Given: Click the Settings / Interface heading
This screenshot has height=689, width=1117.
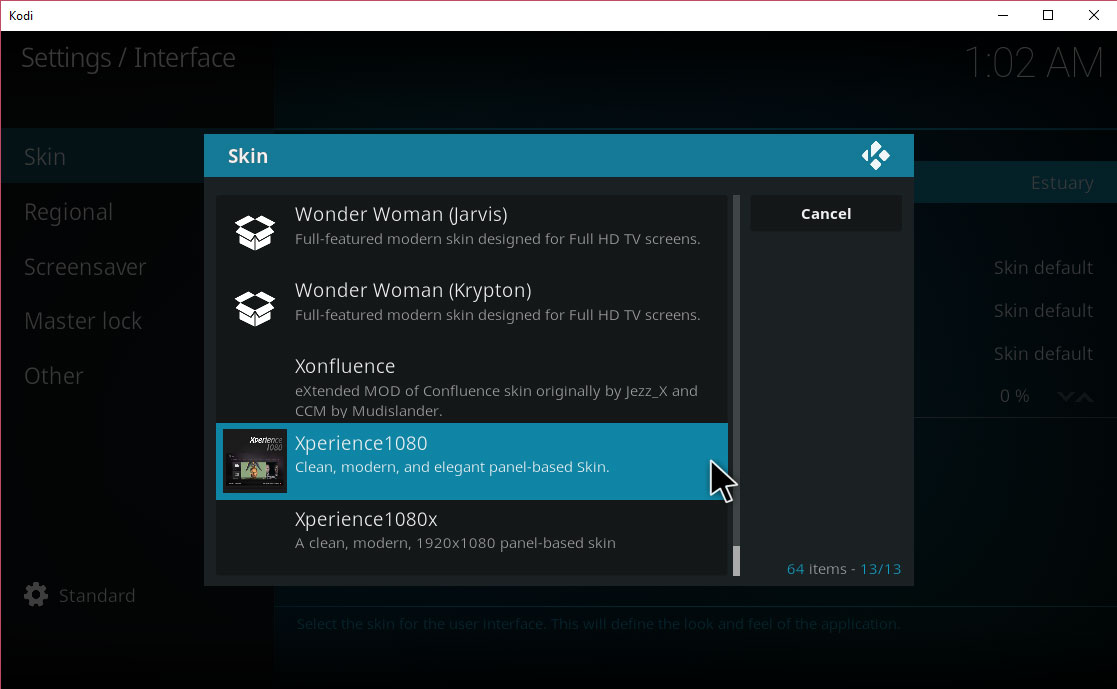Looking at the screenshot, I should coord(128,58).
